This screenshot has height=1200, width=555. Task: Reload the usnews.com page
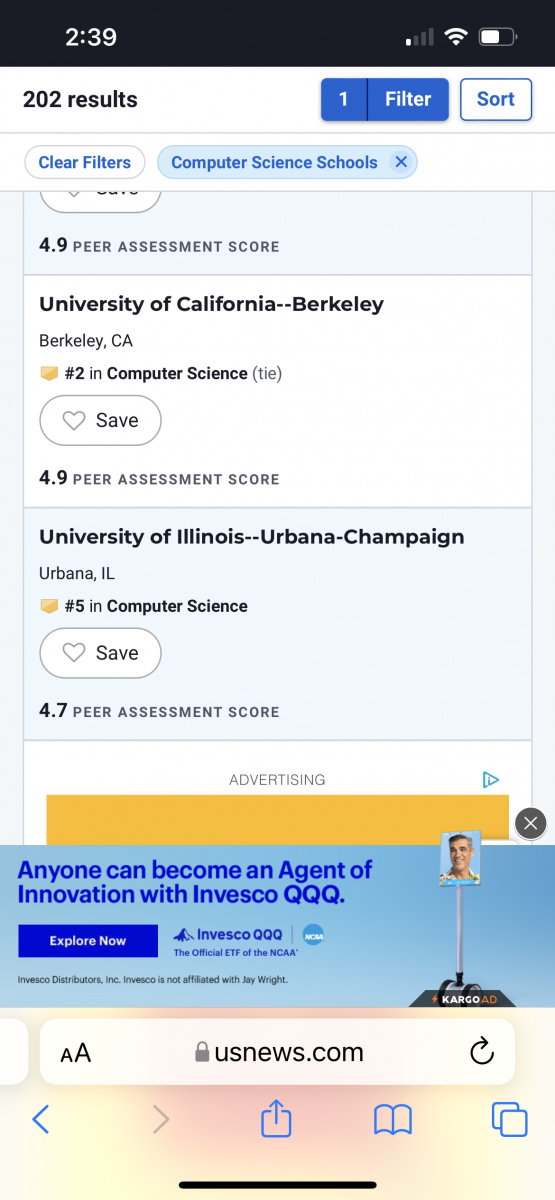(x=482, y=1051)
